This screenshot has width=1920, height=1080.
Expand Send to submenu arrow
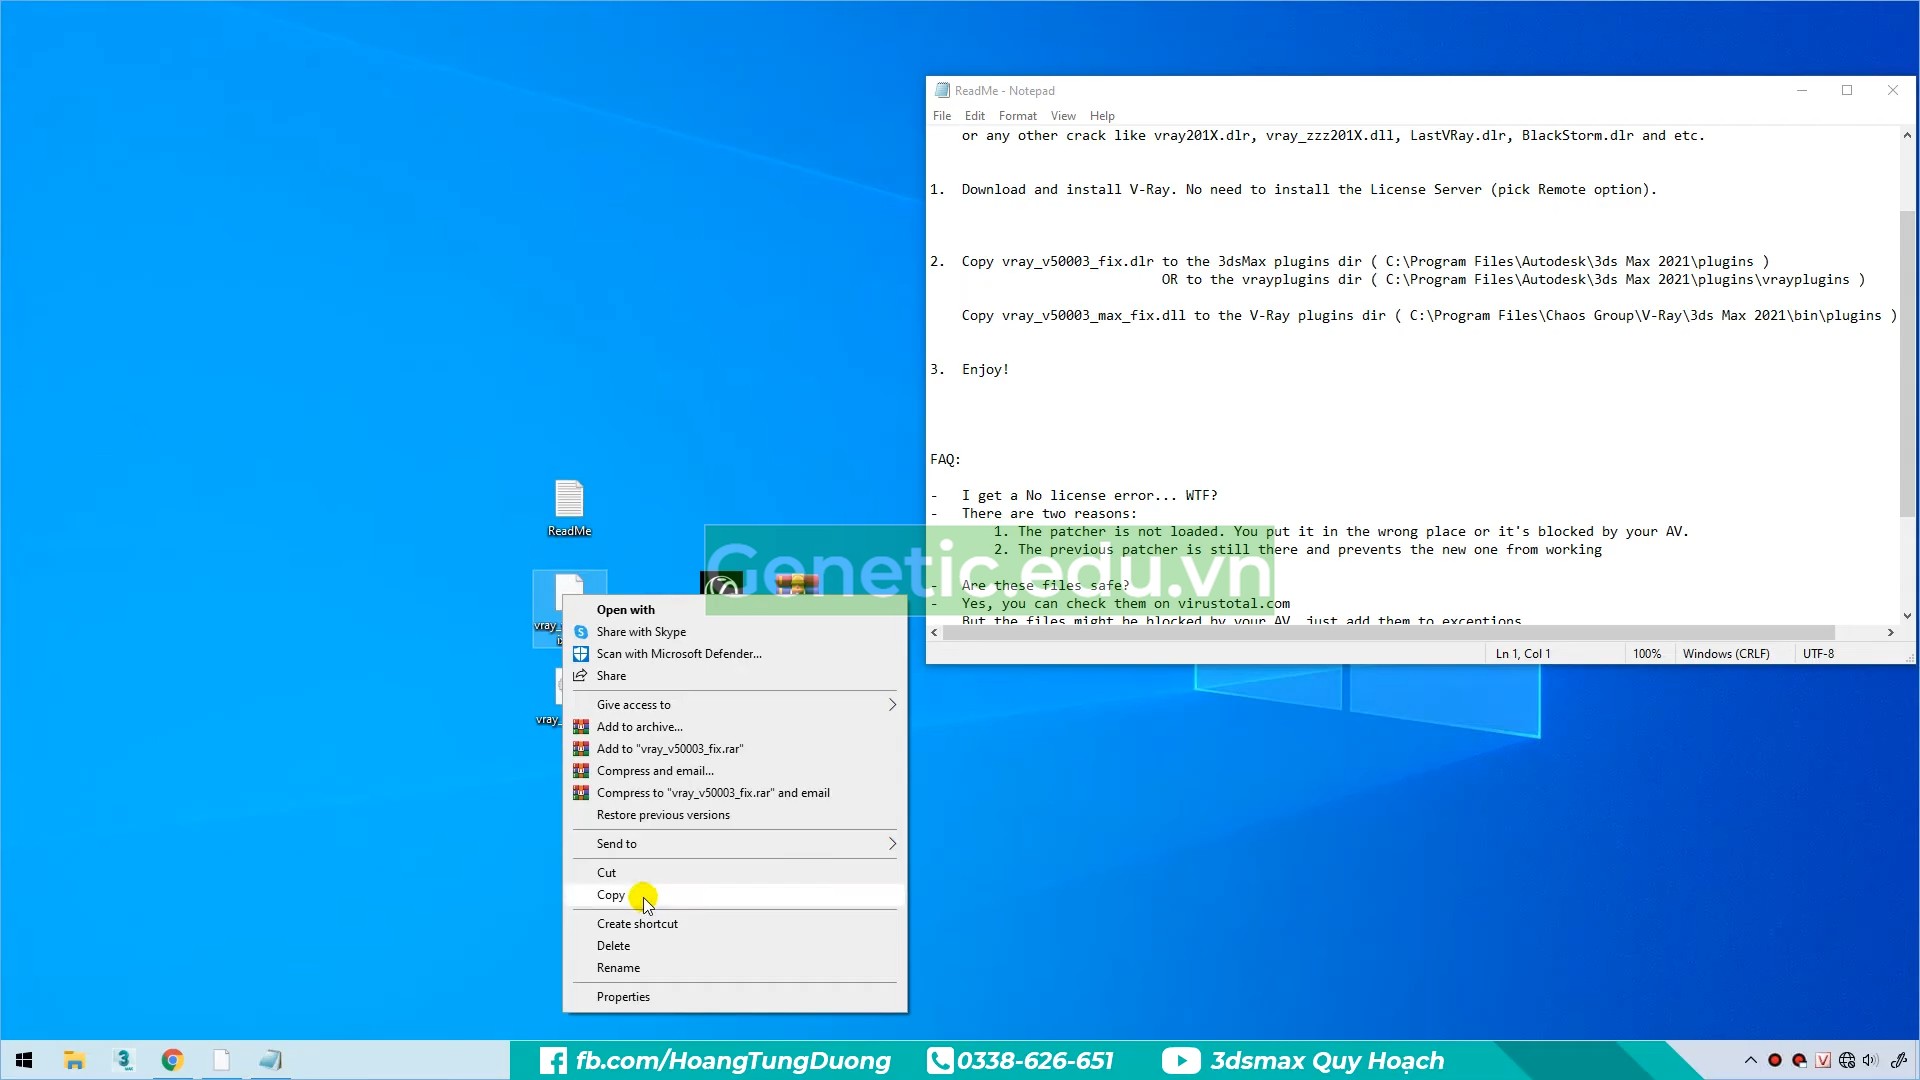click(893, 843)
